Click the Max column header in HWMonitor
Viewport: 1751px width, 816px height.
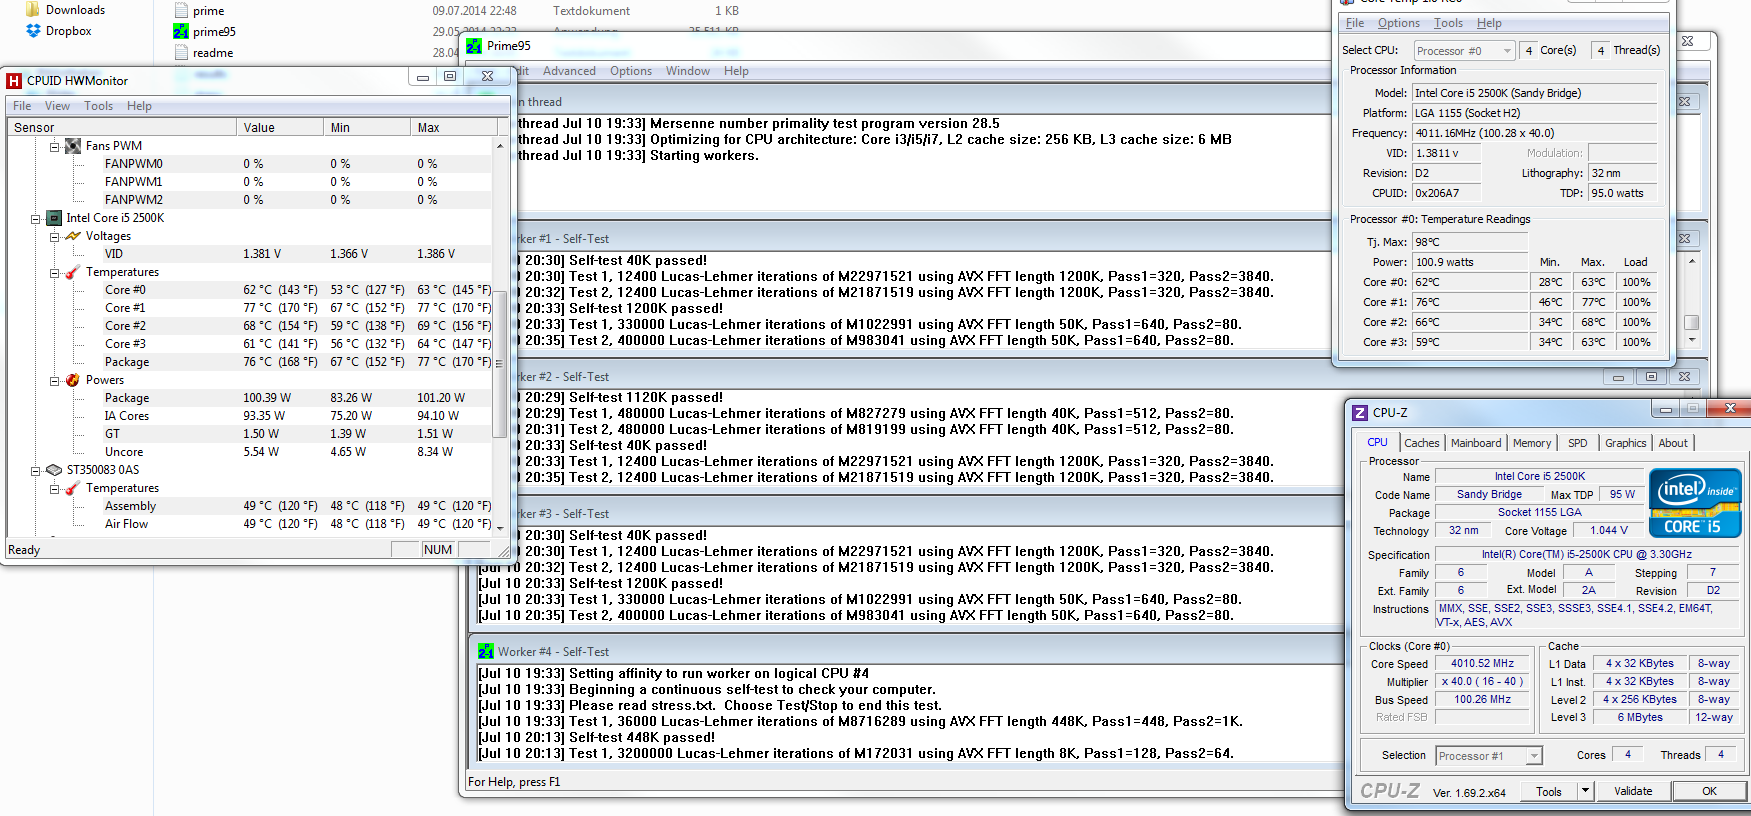point(454,128)
